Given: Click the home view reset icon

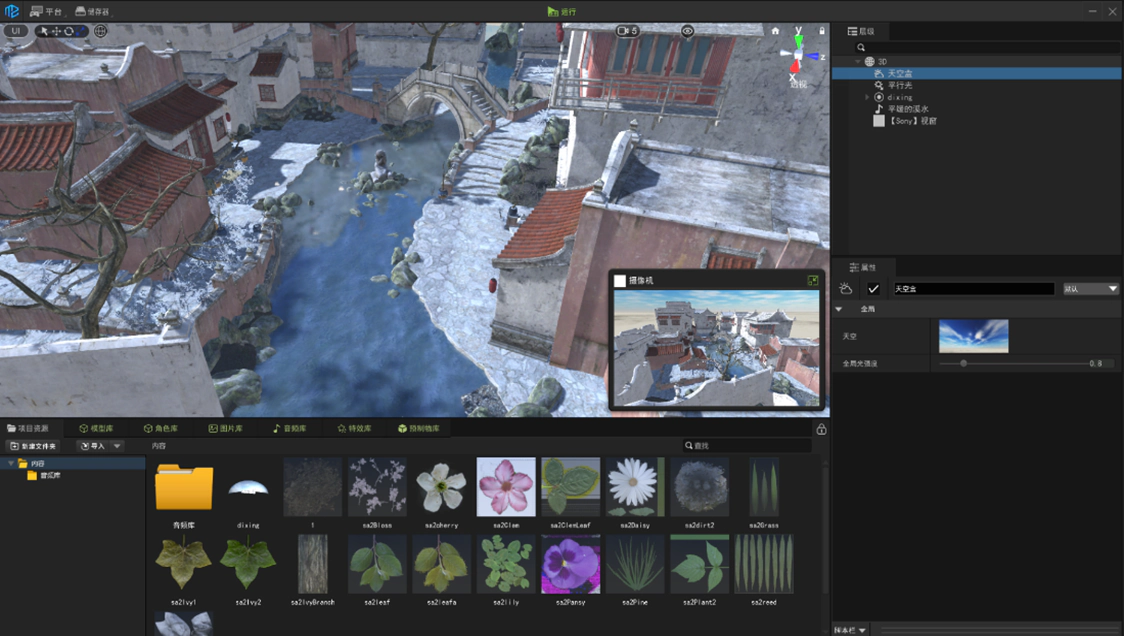Looking at the screenshot, I should 775,31.
